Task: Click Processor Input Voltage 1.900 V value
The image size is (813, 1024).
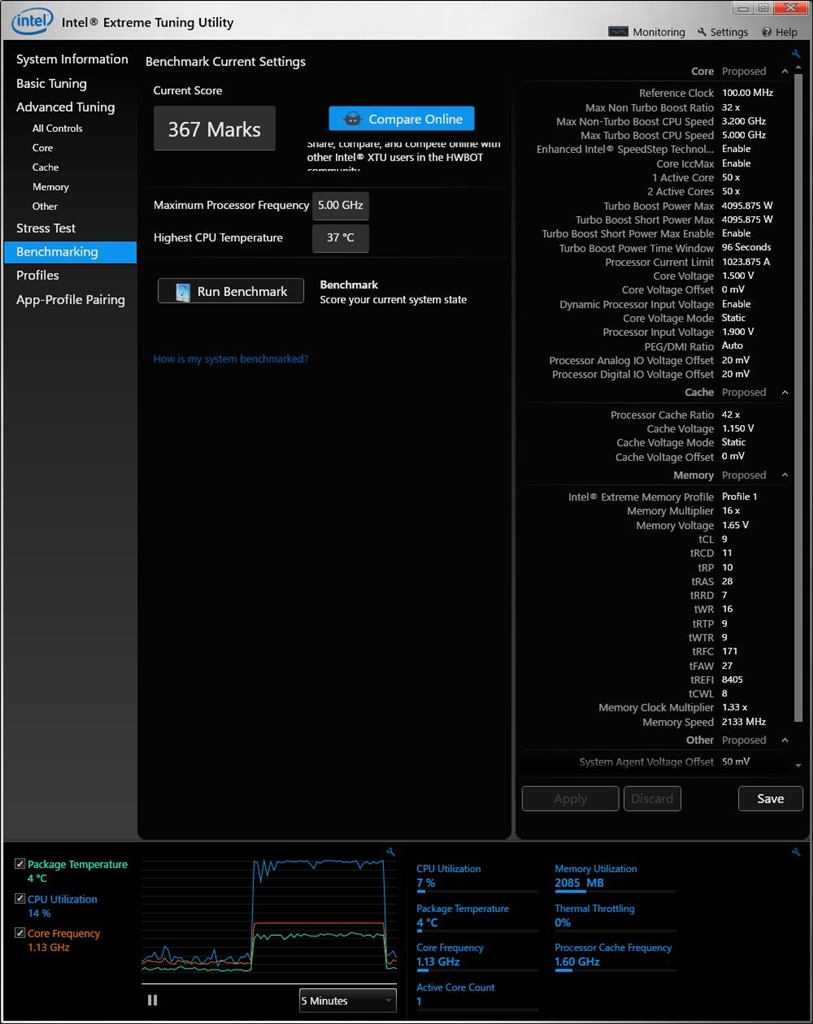Action: pyautogui.click(x=738, y=332)
